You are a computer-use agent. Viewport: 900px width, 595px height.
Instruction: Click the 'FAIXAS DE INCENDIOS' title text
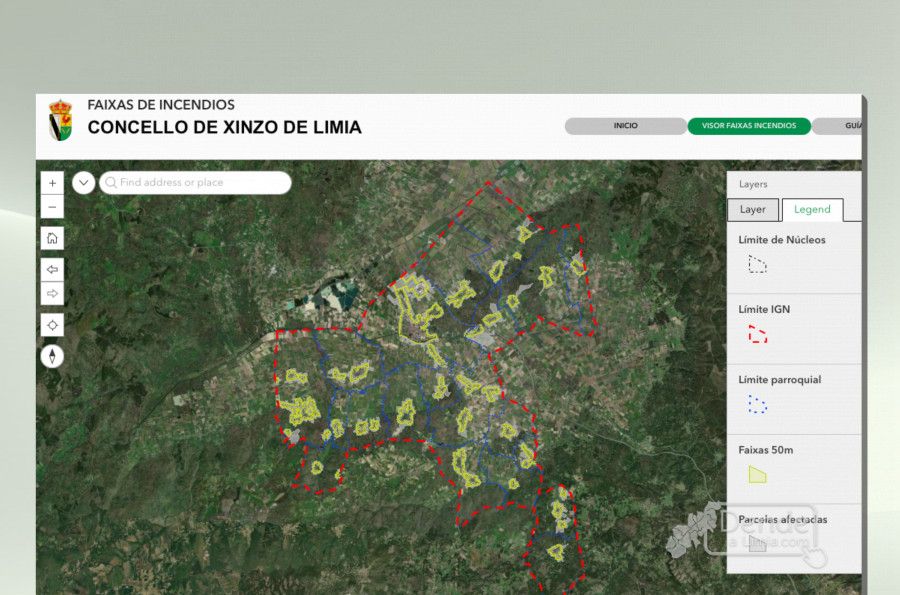161,104
